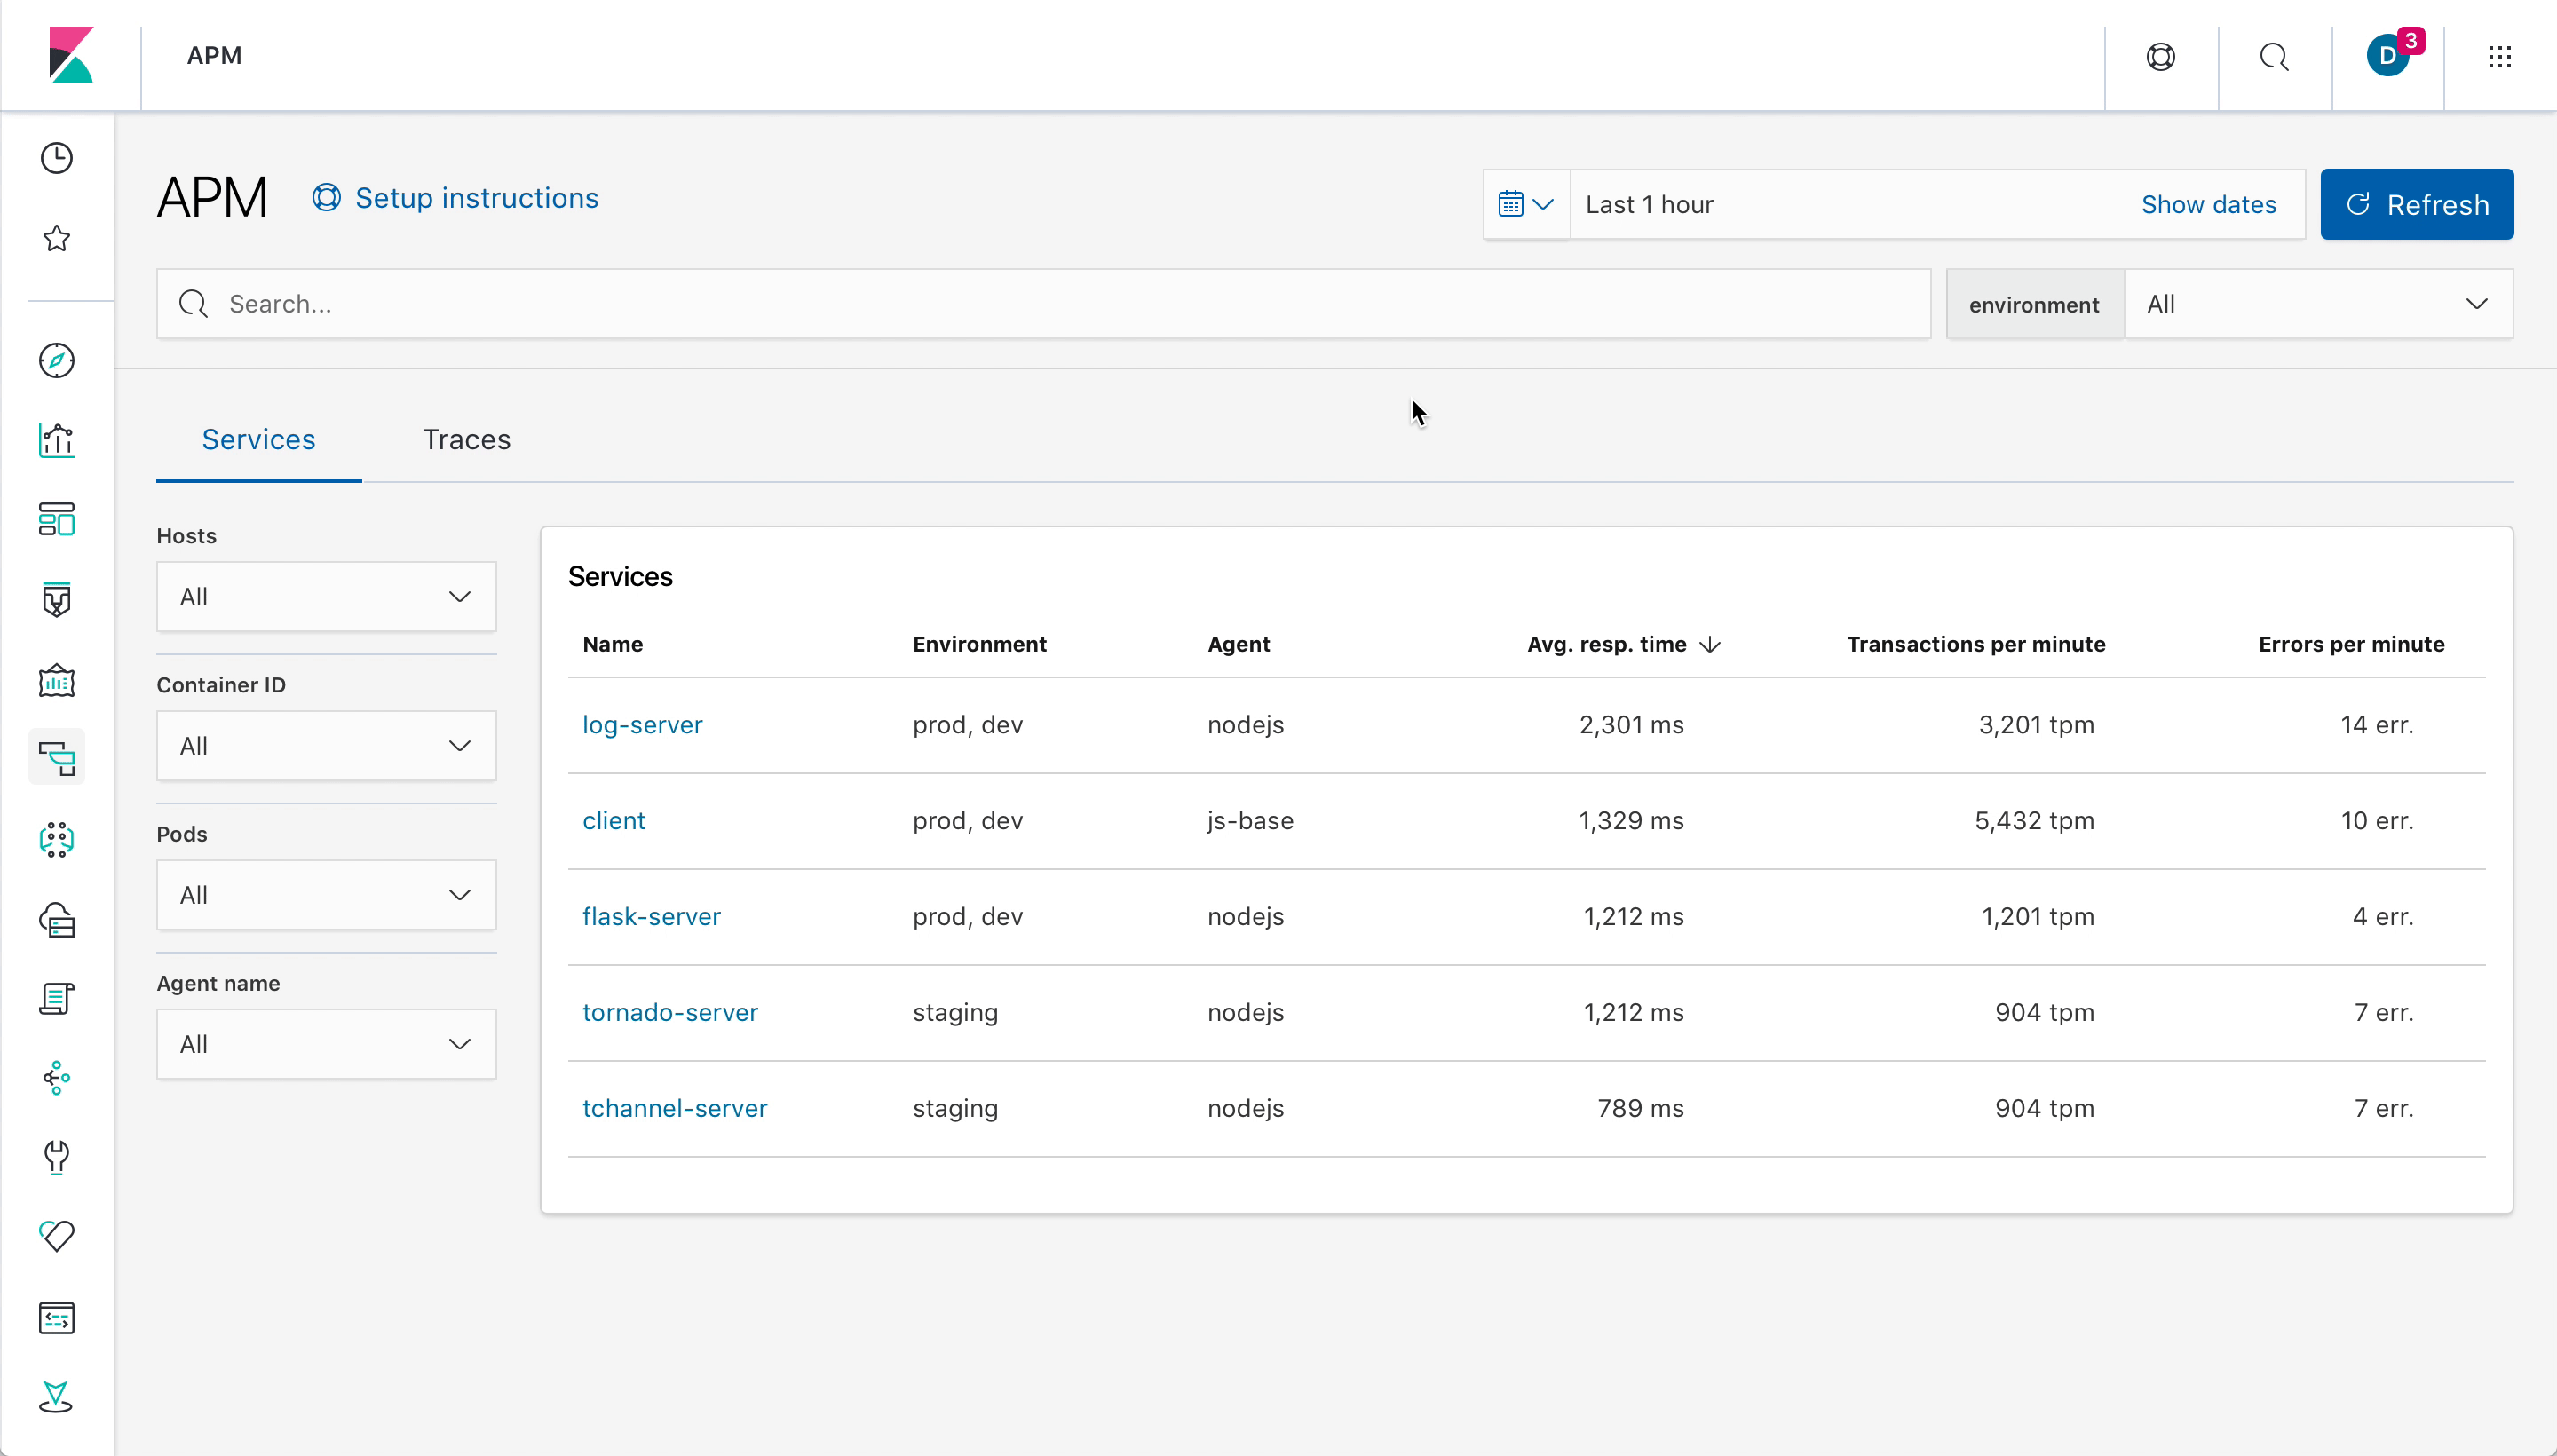
Task: Open the Uptime heart icon in sidebar
Action: point(57,1237)
